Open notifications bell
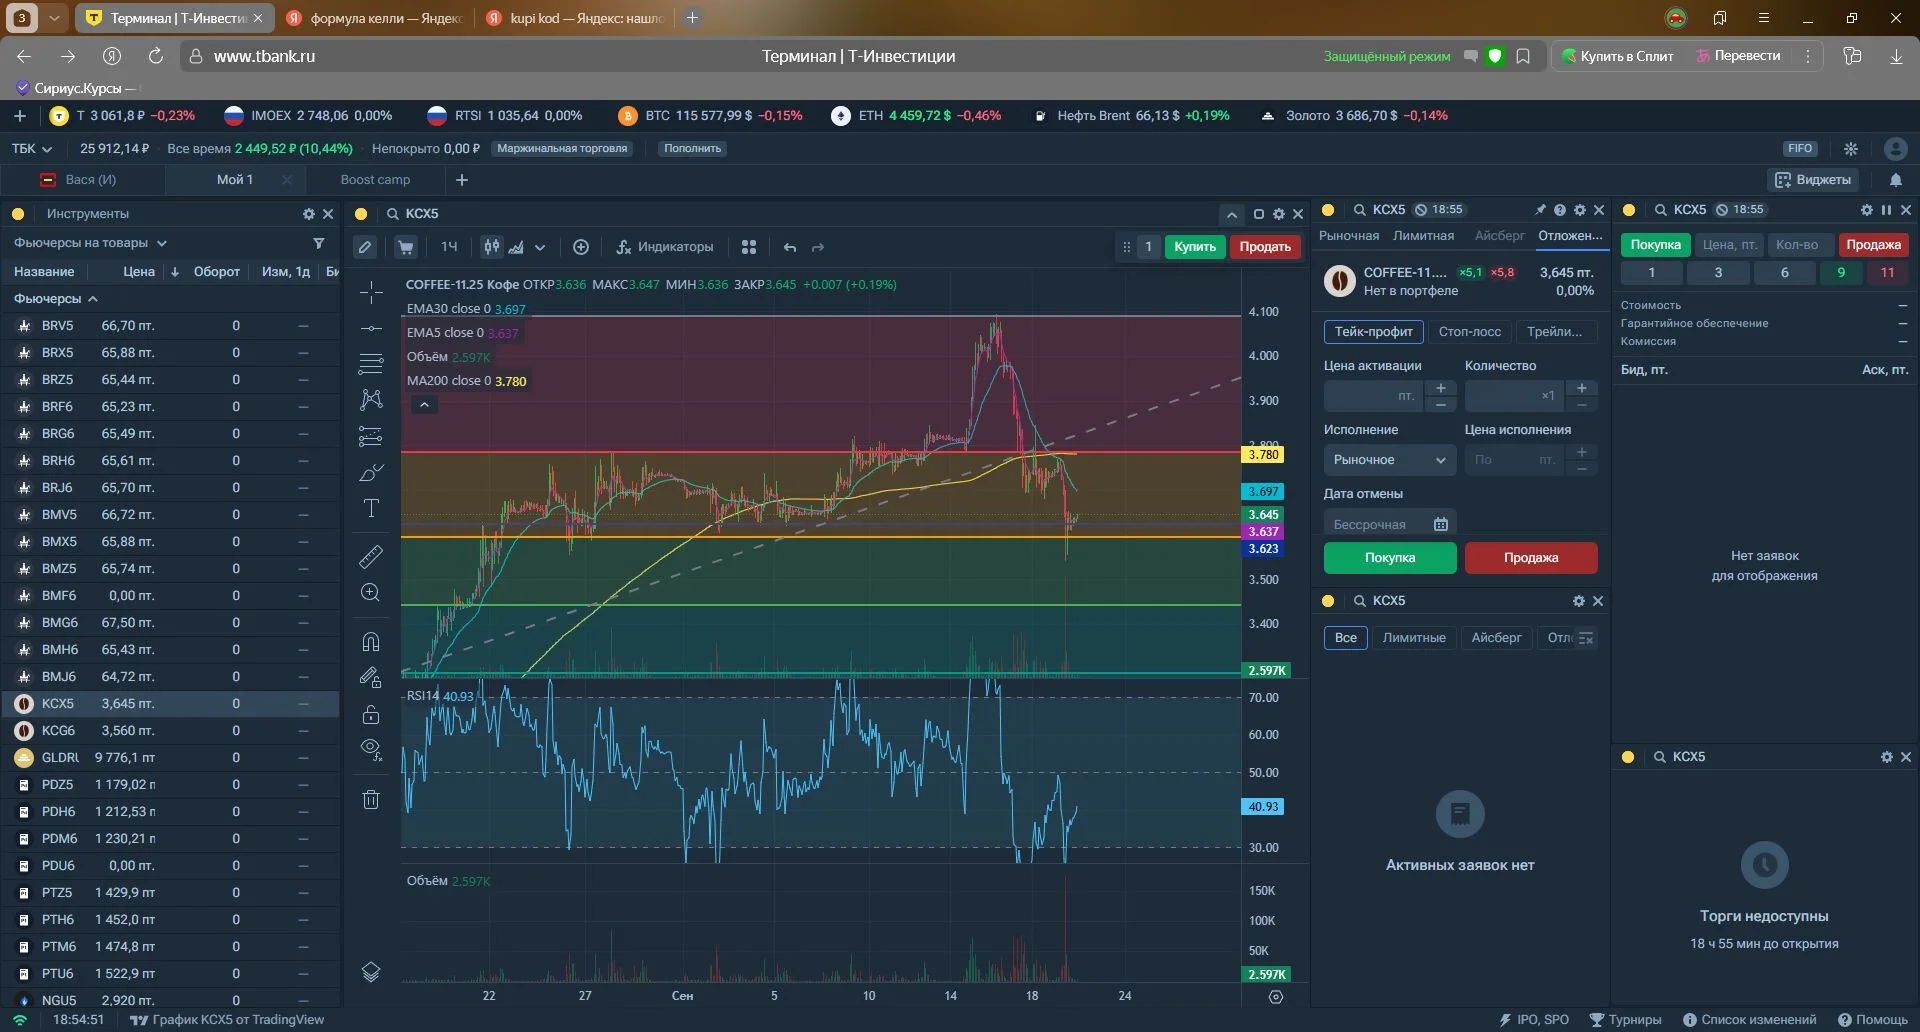This screenshot has height=1032, width=1920. tap(1896, 180)
